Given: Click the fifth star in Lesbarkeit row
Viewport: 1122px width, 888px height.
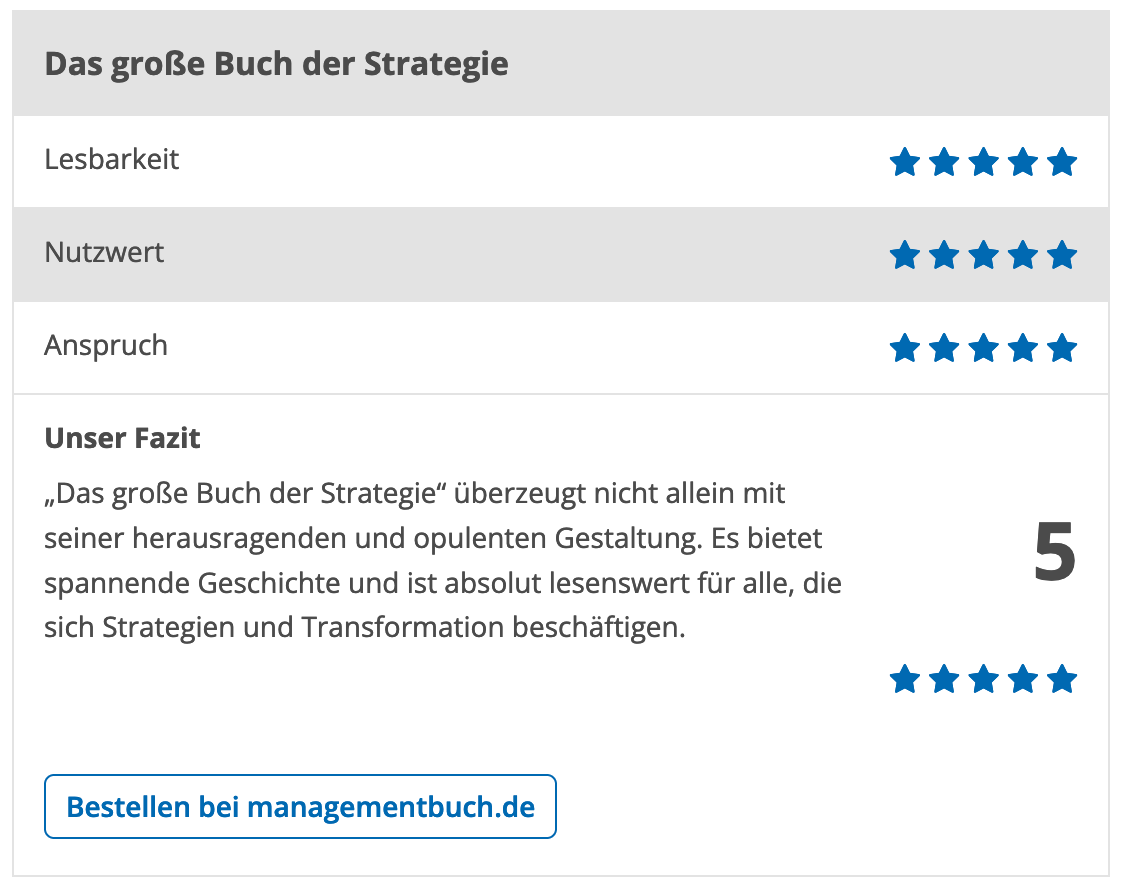Looking at the screenshot, I should click(x=1062, y=162).
